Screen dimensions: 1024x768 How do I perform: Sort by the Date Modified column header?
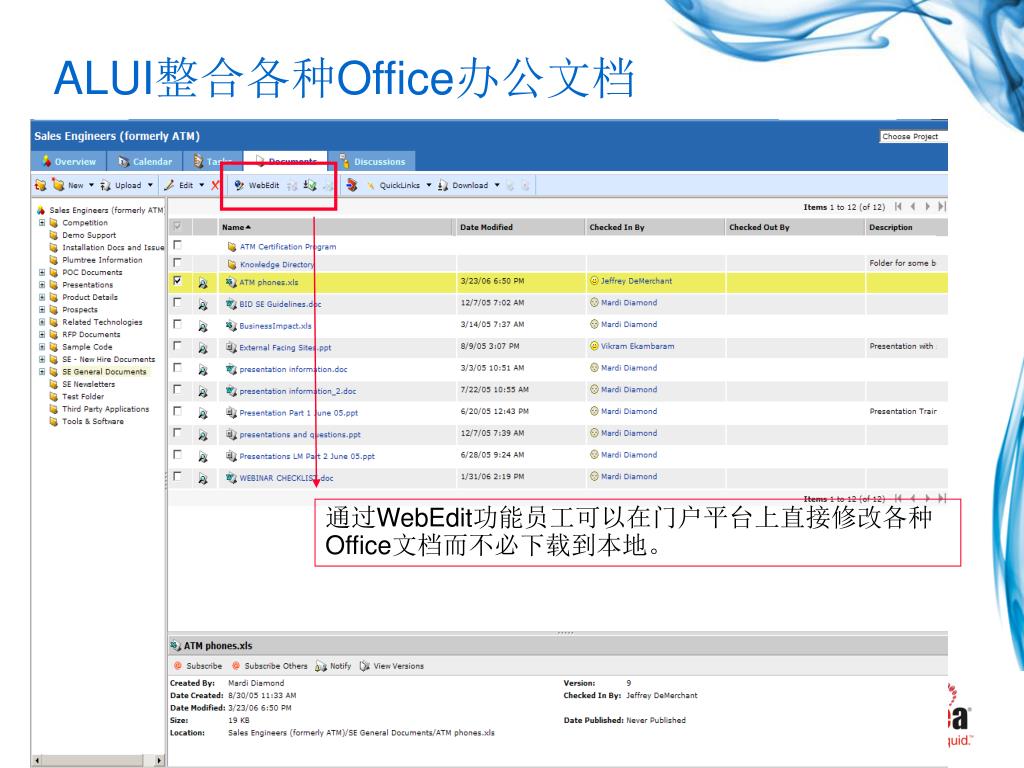click(487, 227)
